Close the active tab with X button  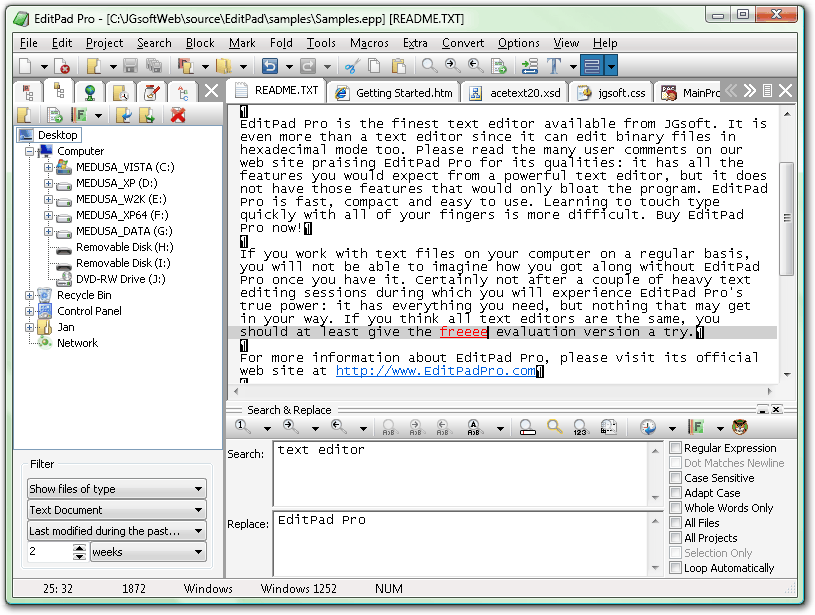[786, 91]
